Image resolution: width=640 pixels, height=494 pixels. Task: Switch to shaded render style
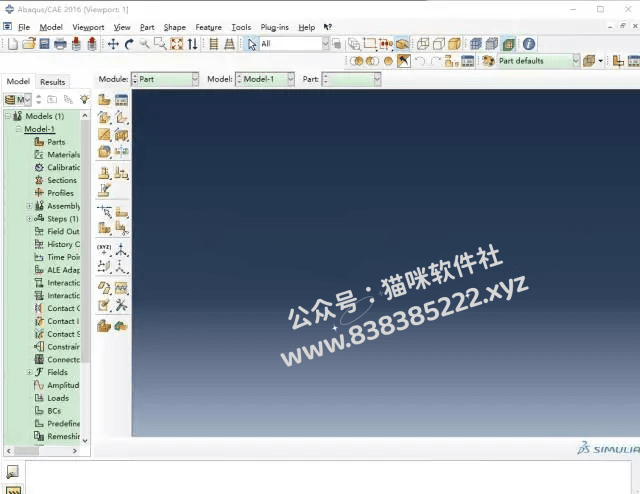pos(454,44)
